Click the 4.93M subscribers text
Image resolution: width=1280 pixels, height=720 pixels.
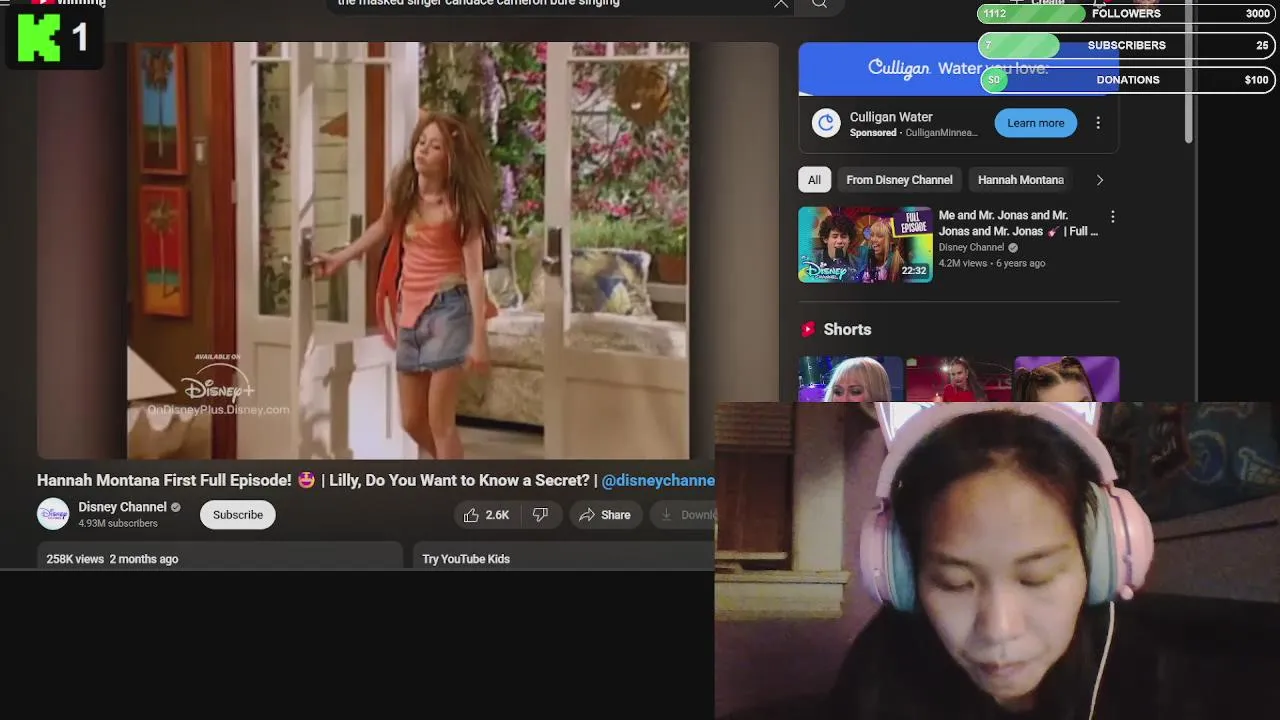[x=118, y=524]
